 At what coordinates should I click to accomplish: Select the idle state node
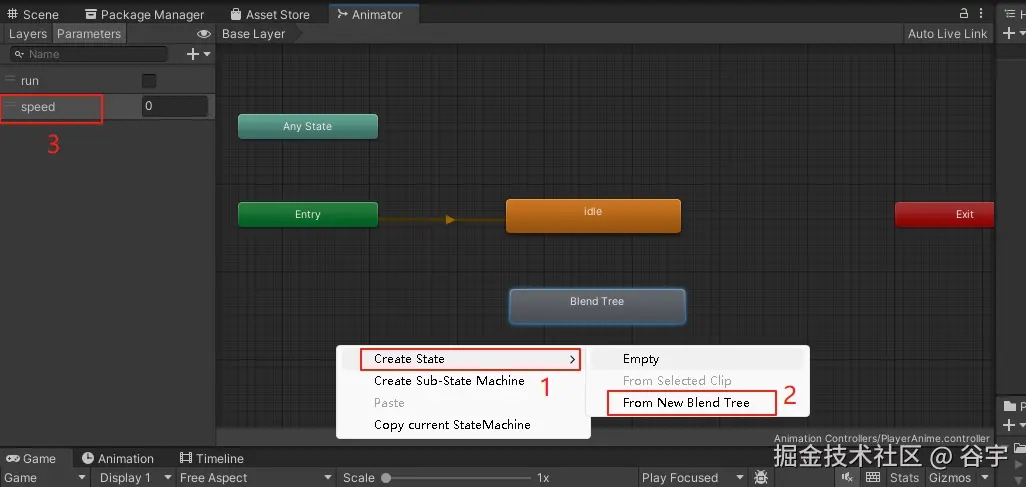pyautogui.click(x=593, y=215)
